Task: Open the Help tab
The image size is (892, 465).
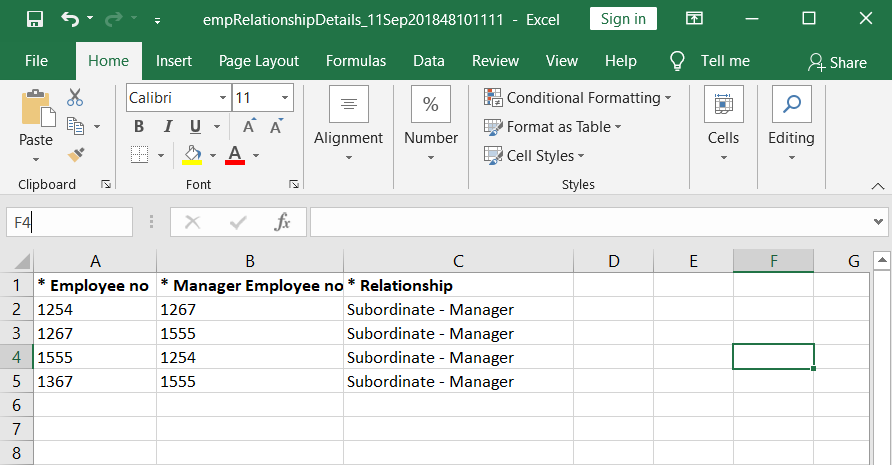Action: 621,61
